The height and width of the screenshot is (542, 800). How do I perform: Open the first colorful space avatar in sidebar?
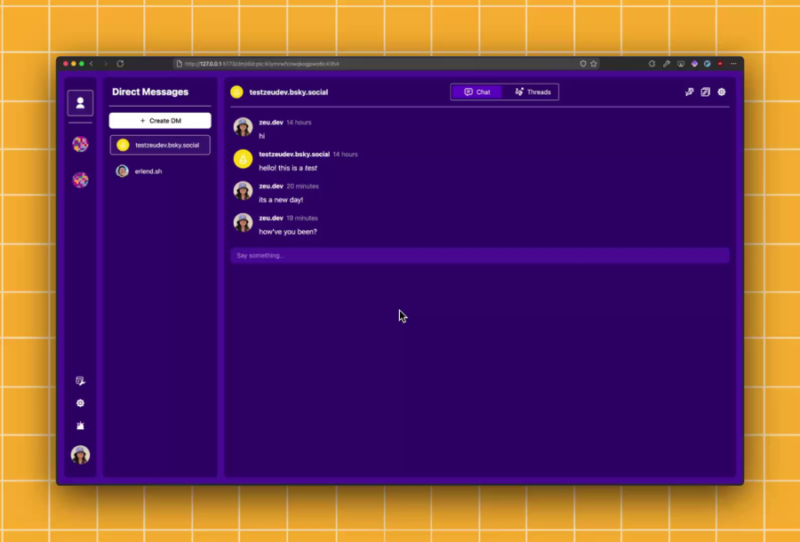tap(80, 144)
